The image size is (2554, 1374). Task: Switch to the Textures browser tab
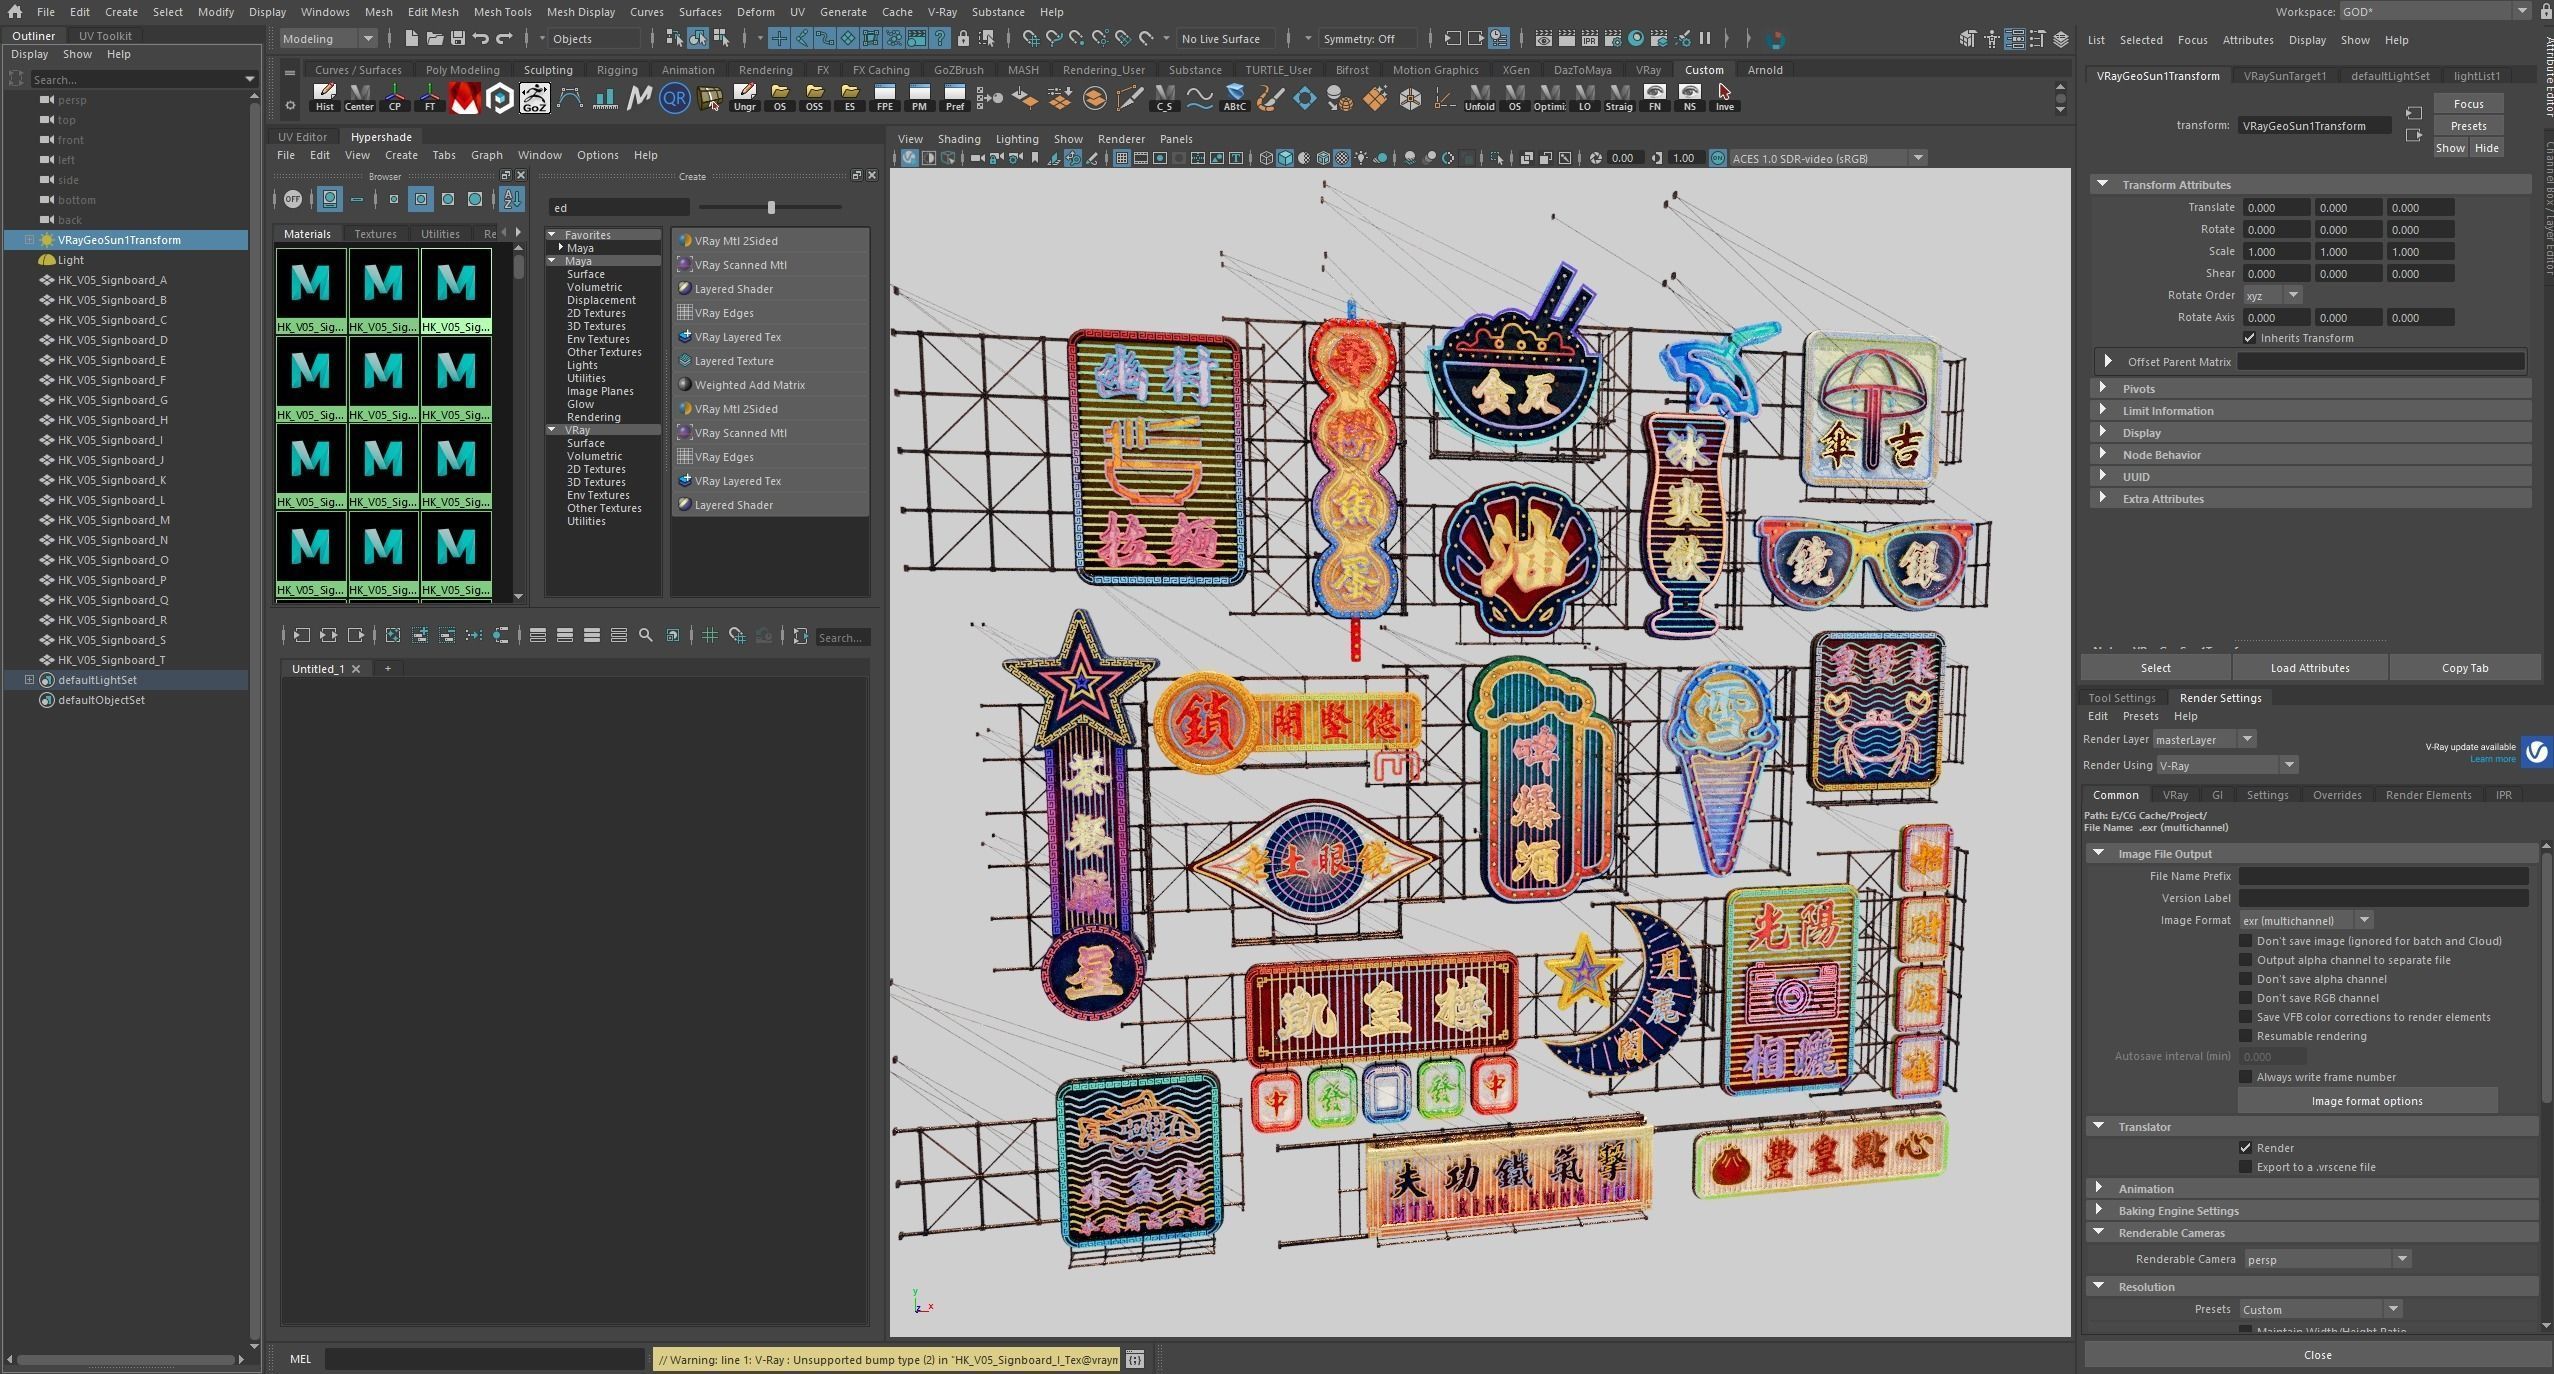(x=375, y=234)
